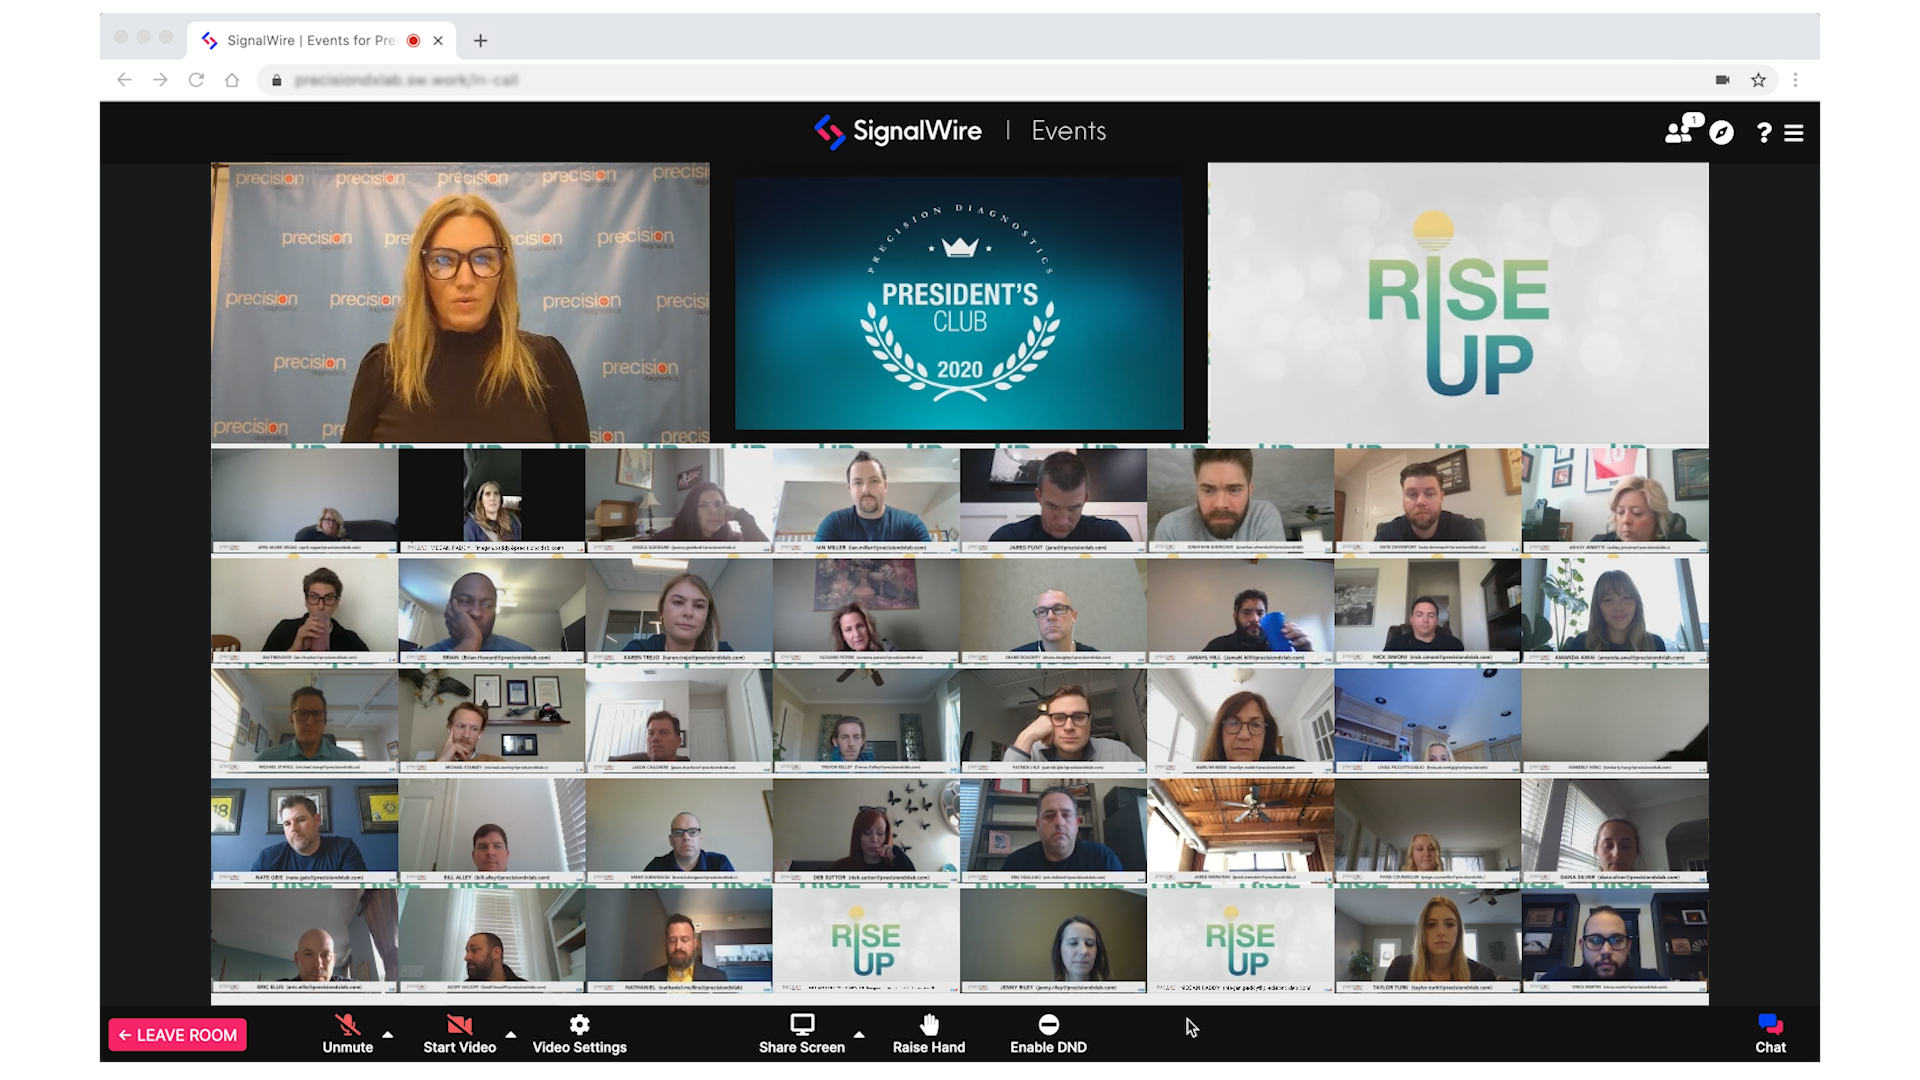Image resolution: width=1920 pixels, height=1080 pixels.
Task: Select Jenny Riley's video tile
Action: click(1053, 941)
